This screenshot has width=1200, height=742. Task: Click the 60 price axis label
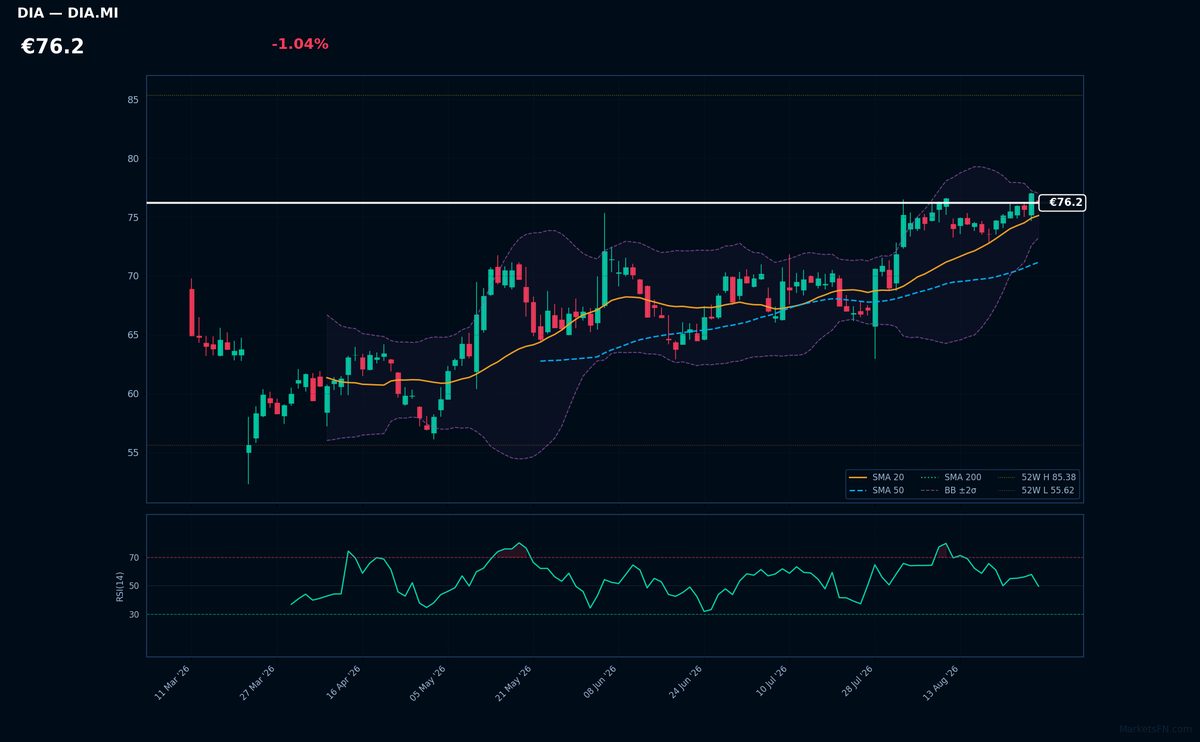pos(133,394)
